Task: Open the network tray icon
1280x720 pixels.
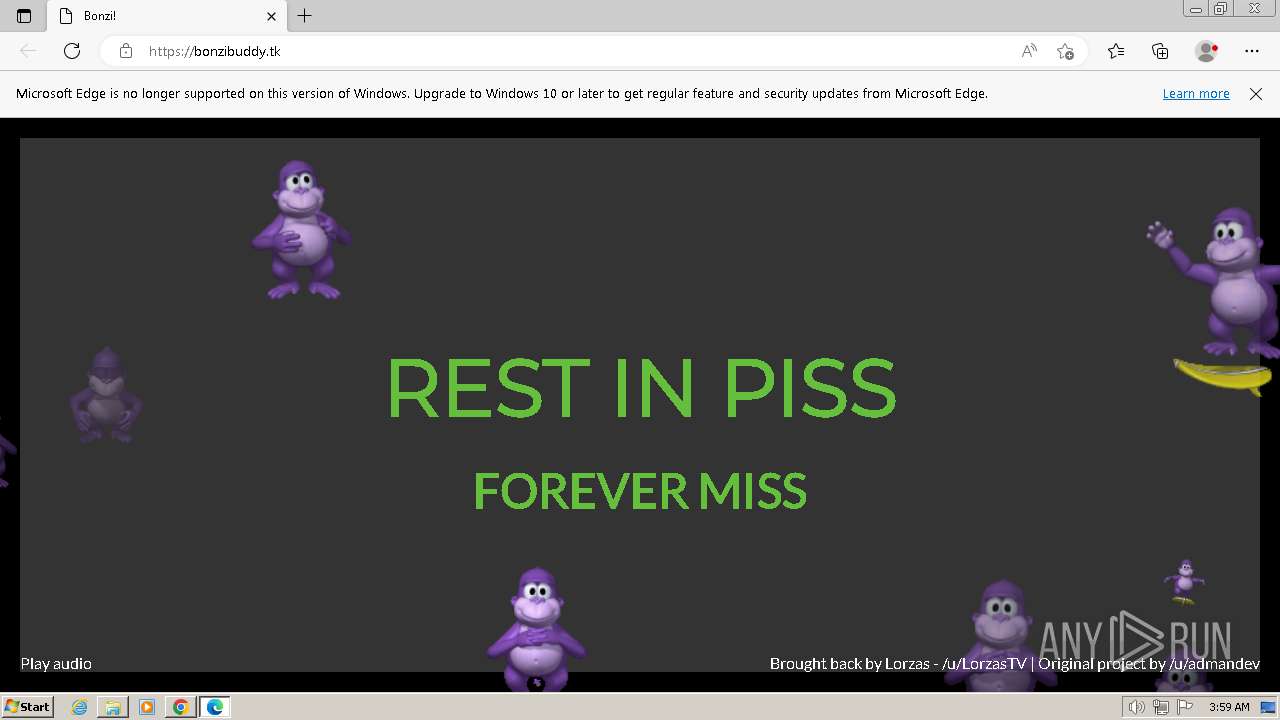Action: click(x=1161, y=707)
